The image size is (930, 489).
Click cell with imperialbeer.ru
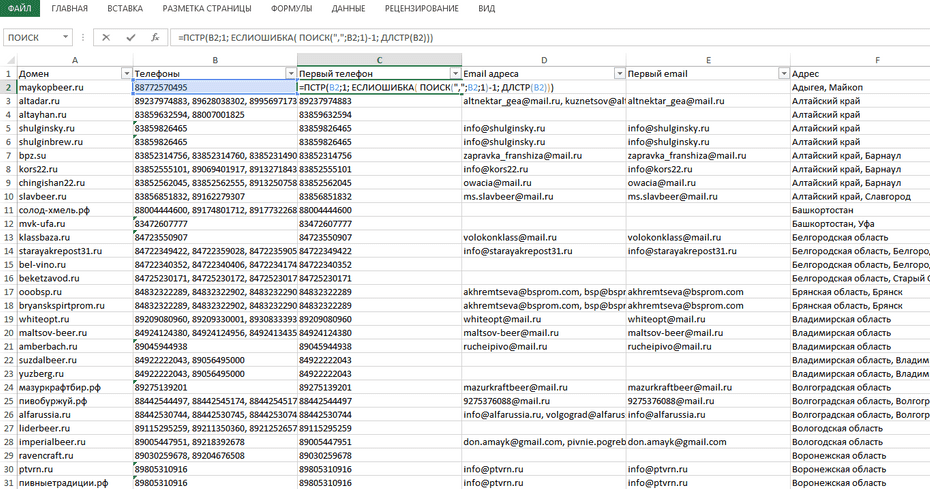(x=75, y=442)
